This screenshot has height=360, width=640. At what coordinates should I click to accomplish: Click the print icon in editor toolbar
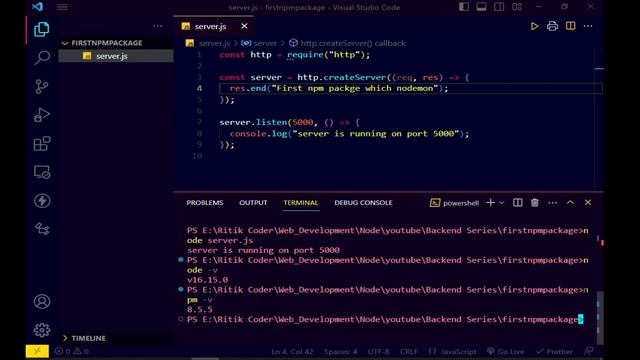pos(552,26)
